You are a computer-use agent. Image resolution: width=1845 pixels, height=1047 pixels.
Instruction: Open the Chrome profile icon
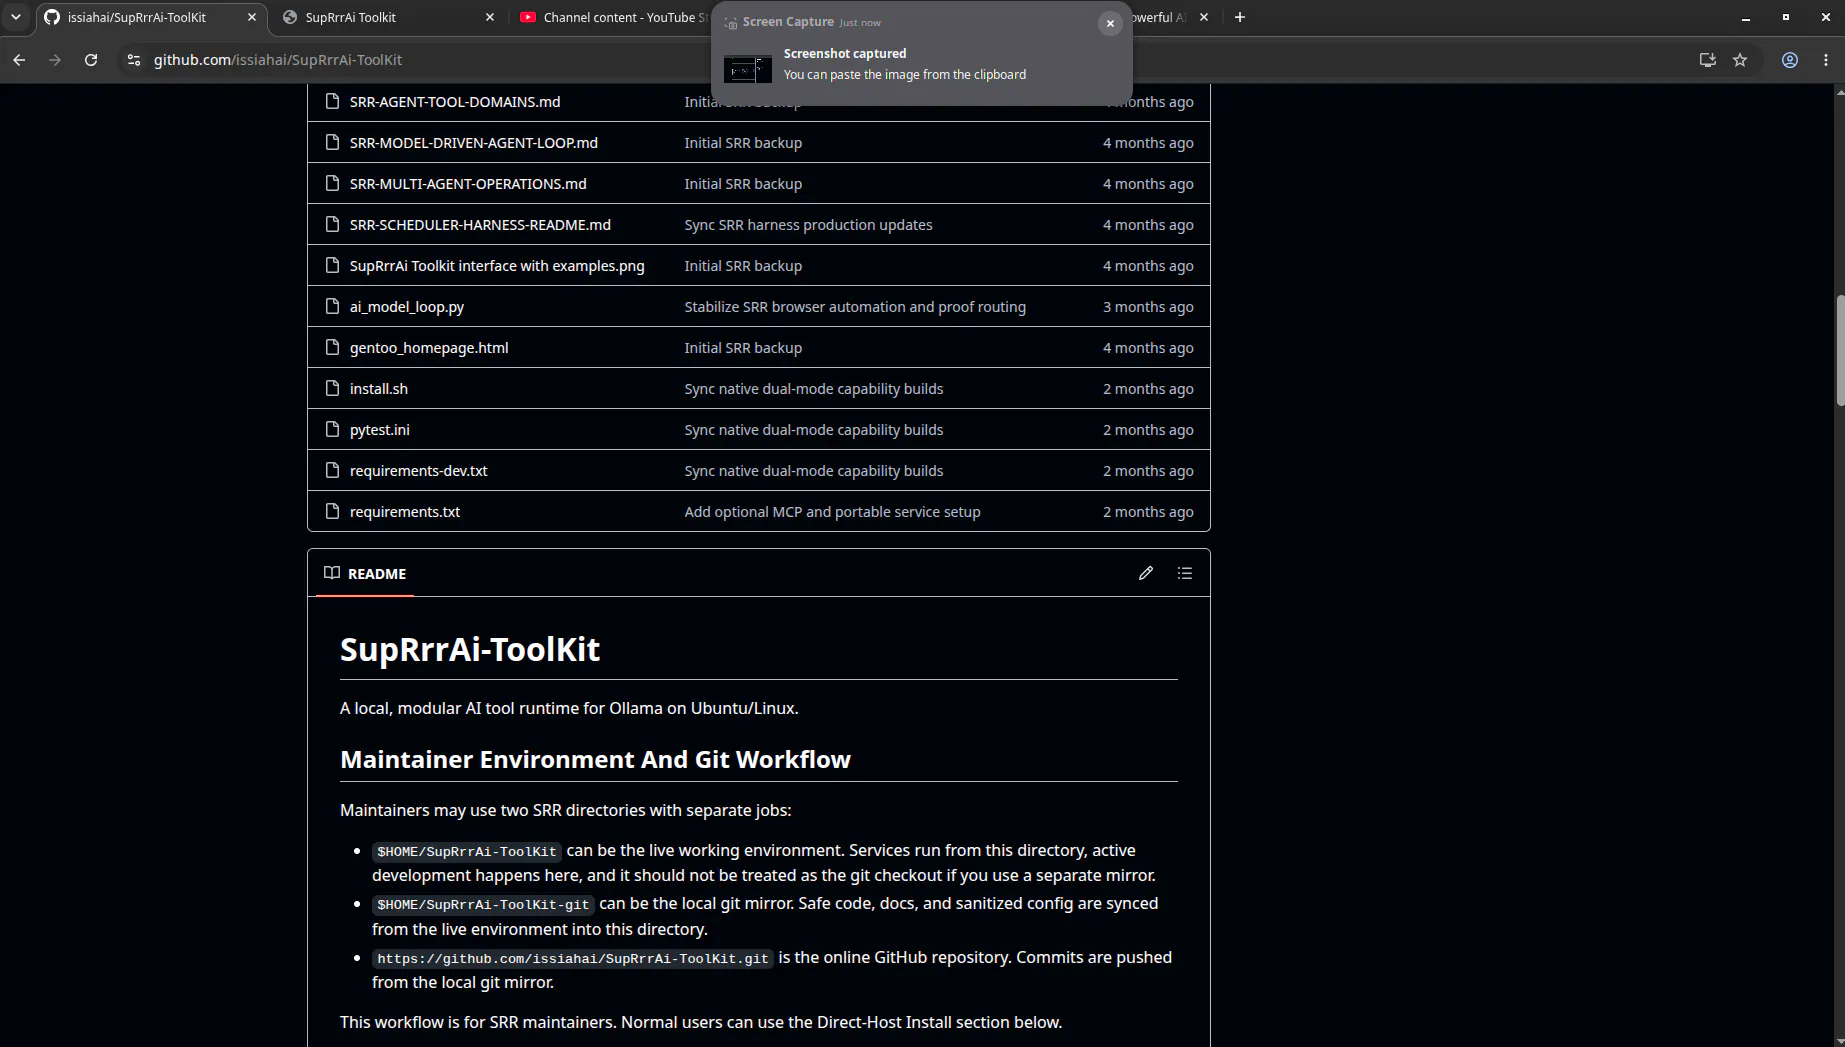click(1790, 60)
